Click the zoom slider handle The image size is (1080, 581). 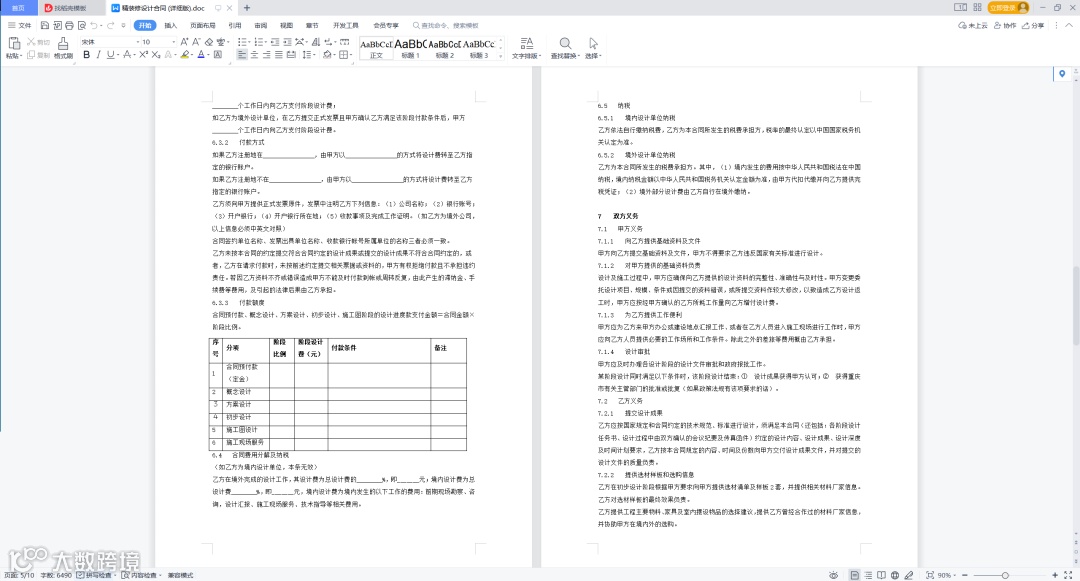[x=1005, y=575]
